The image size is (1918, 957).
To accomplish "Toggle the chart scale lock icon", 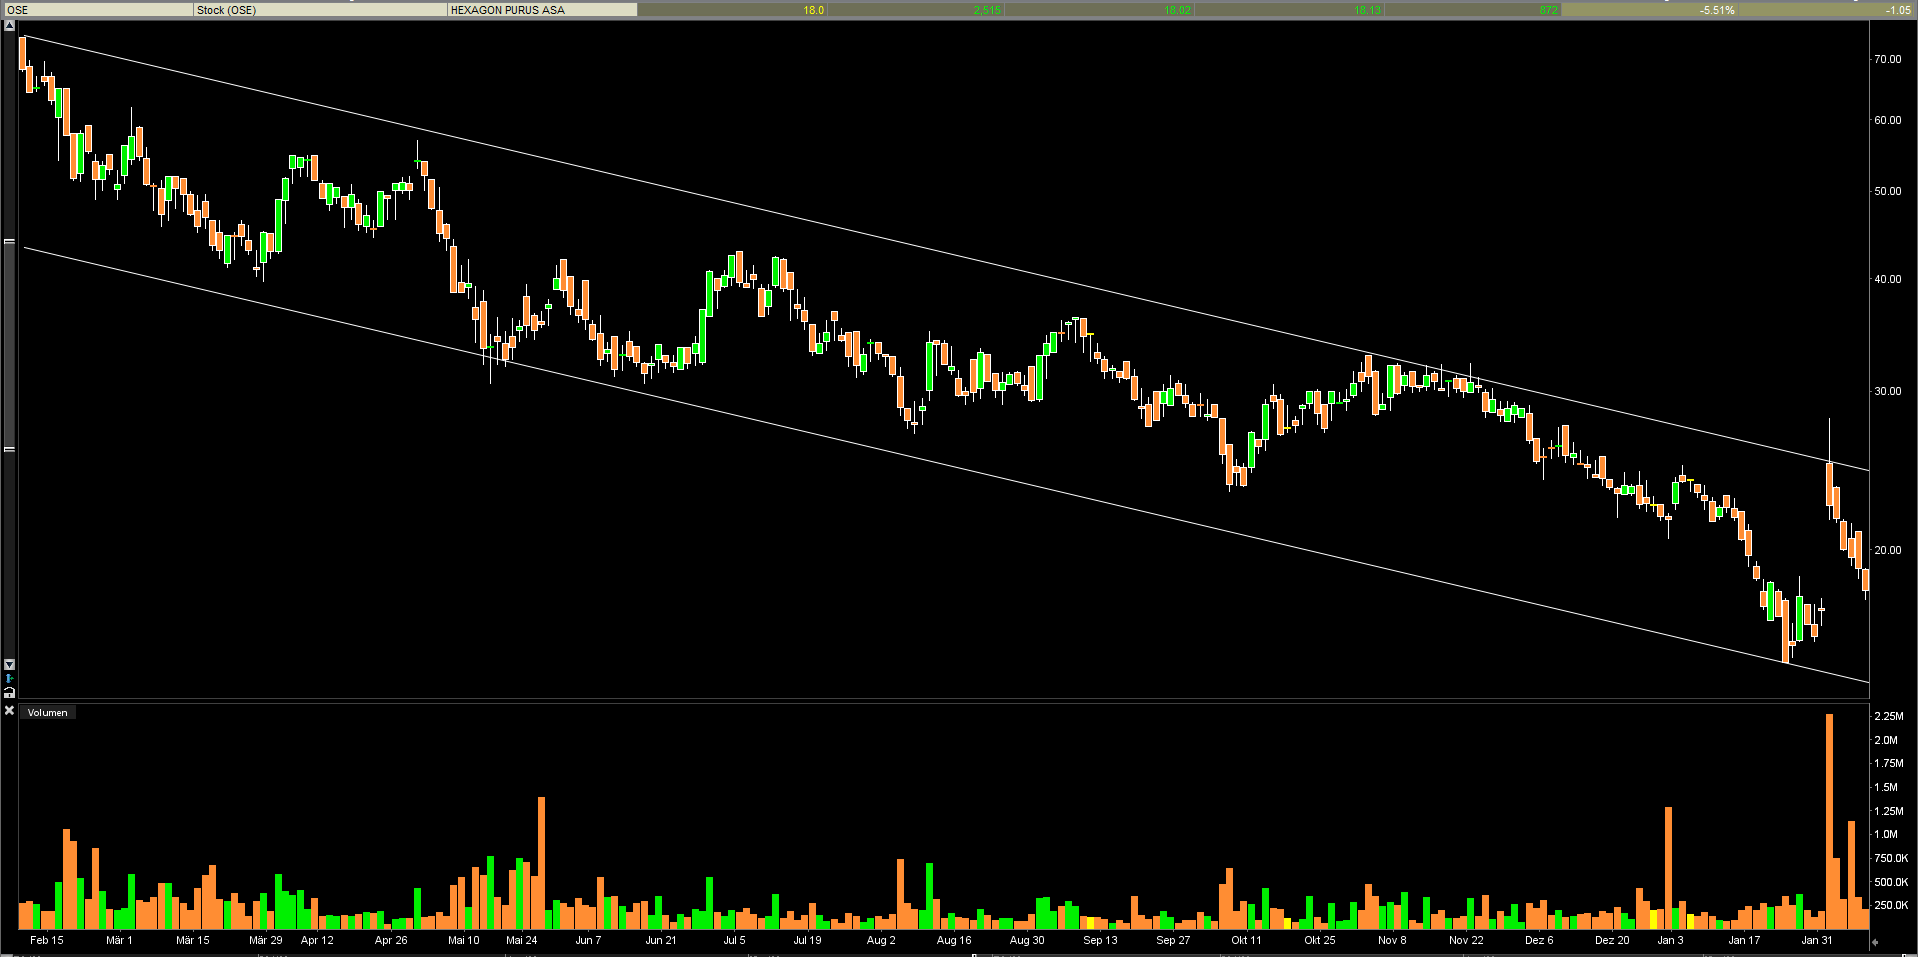I will point(9,692).
